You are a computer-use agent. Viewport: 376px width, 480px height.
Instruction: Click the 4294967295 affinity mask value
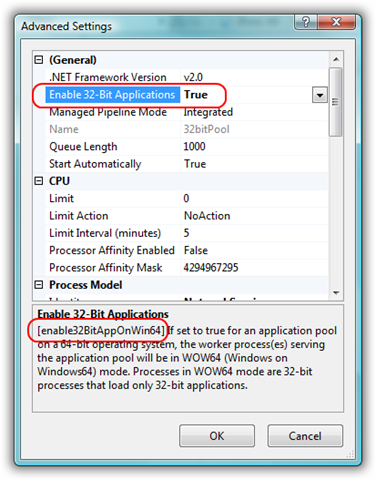coord(211,268)
